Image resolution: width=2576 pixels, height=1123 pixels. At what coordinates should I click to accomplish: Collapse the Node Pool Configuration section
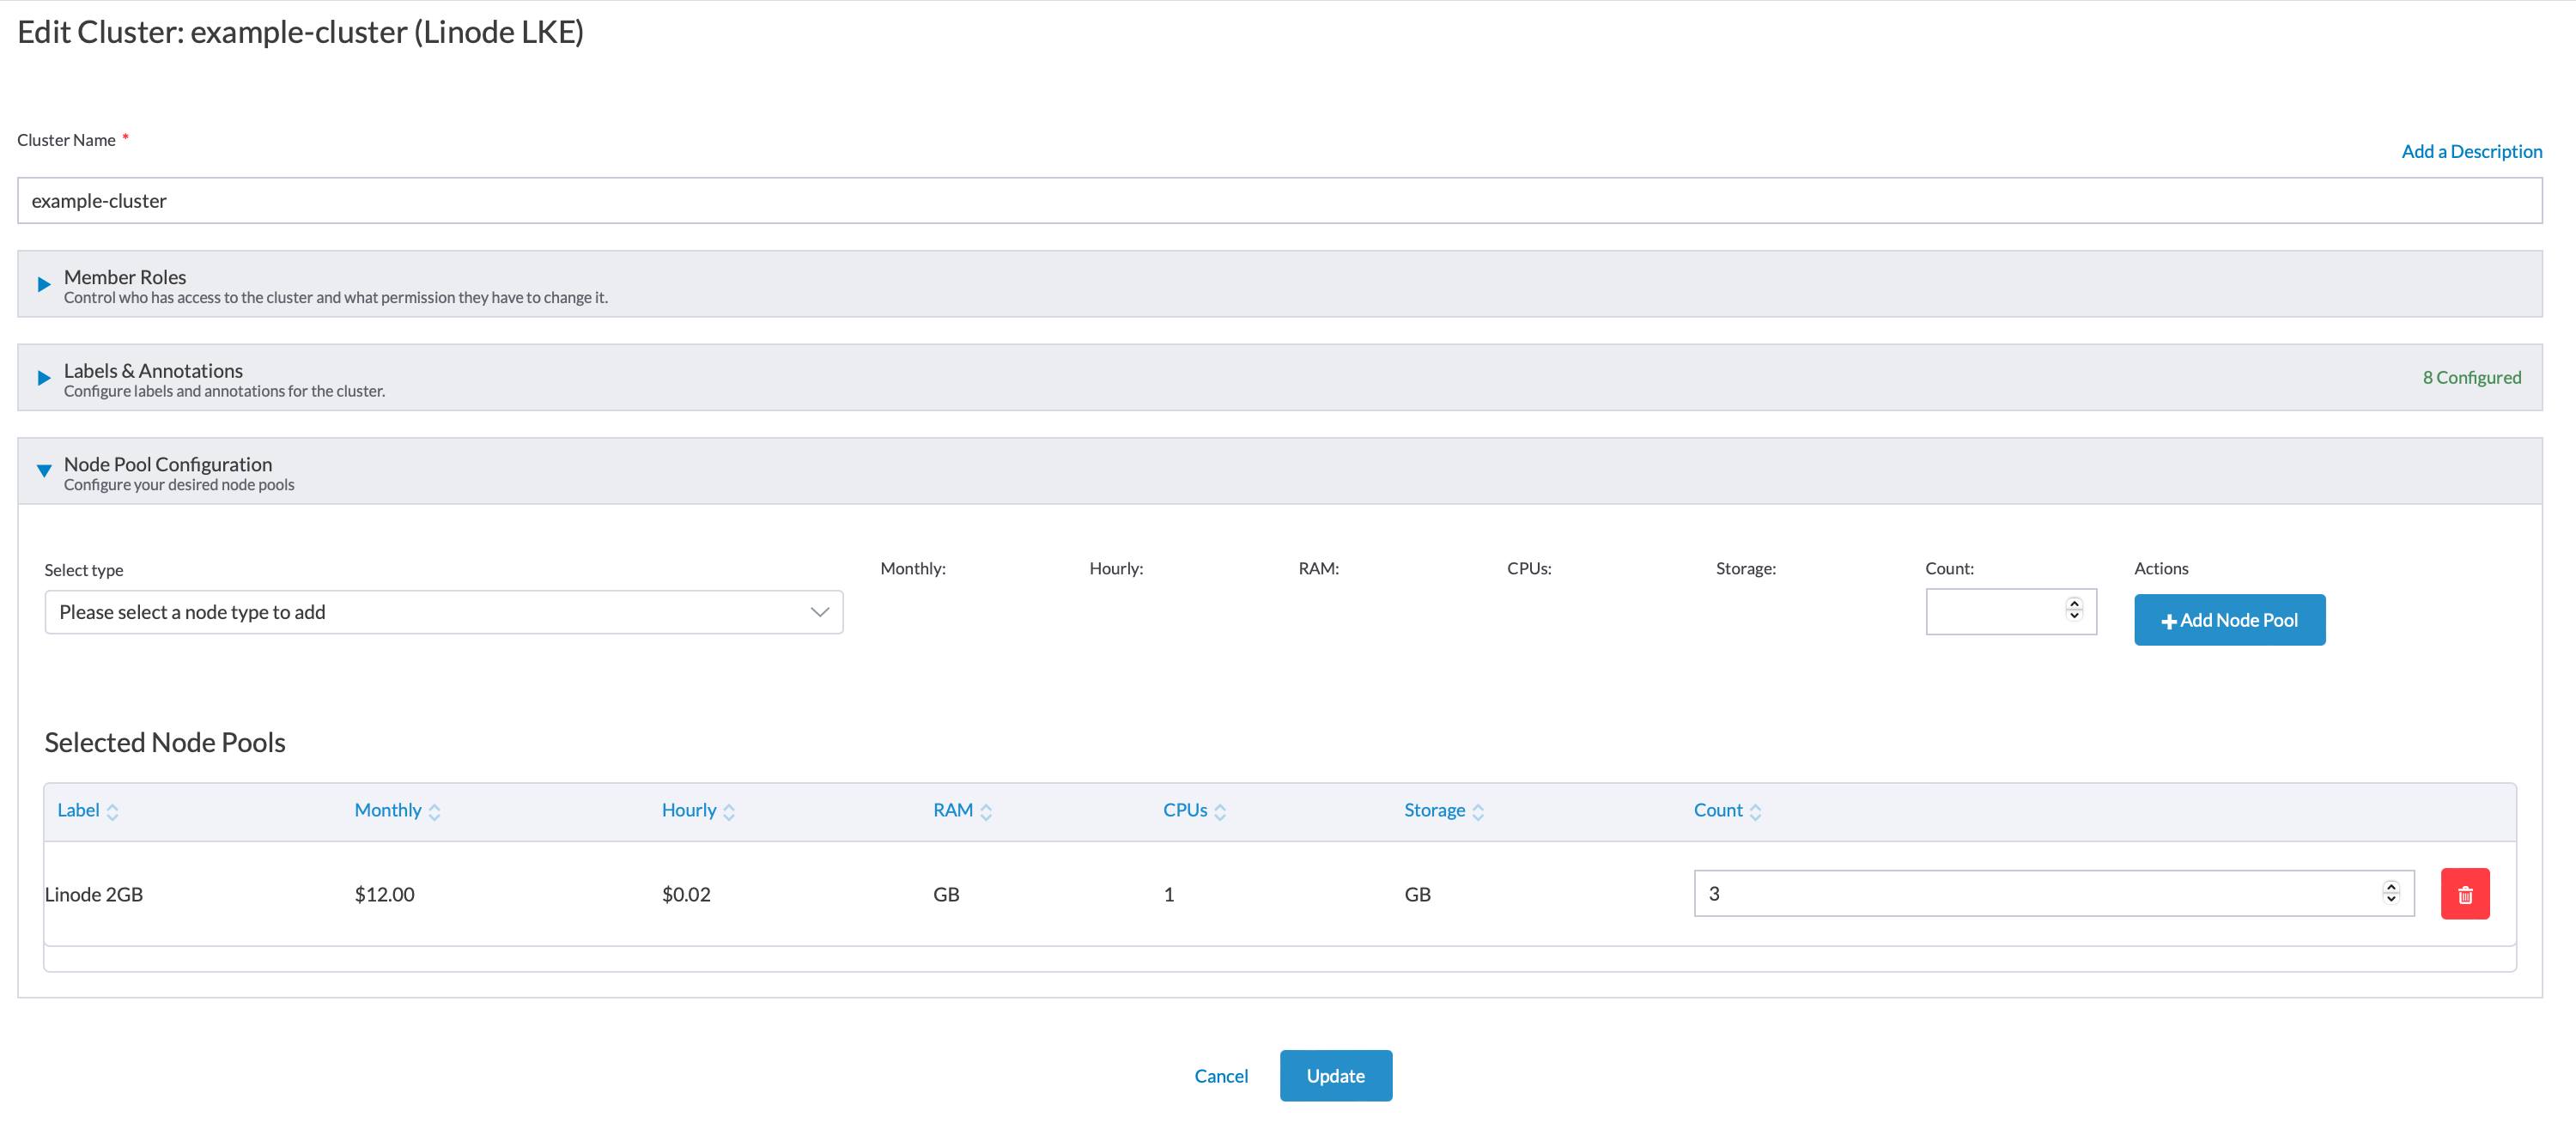pyautogui.click(x=44, y=470)
